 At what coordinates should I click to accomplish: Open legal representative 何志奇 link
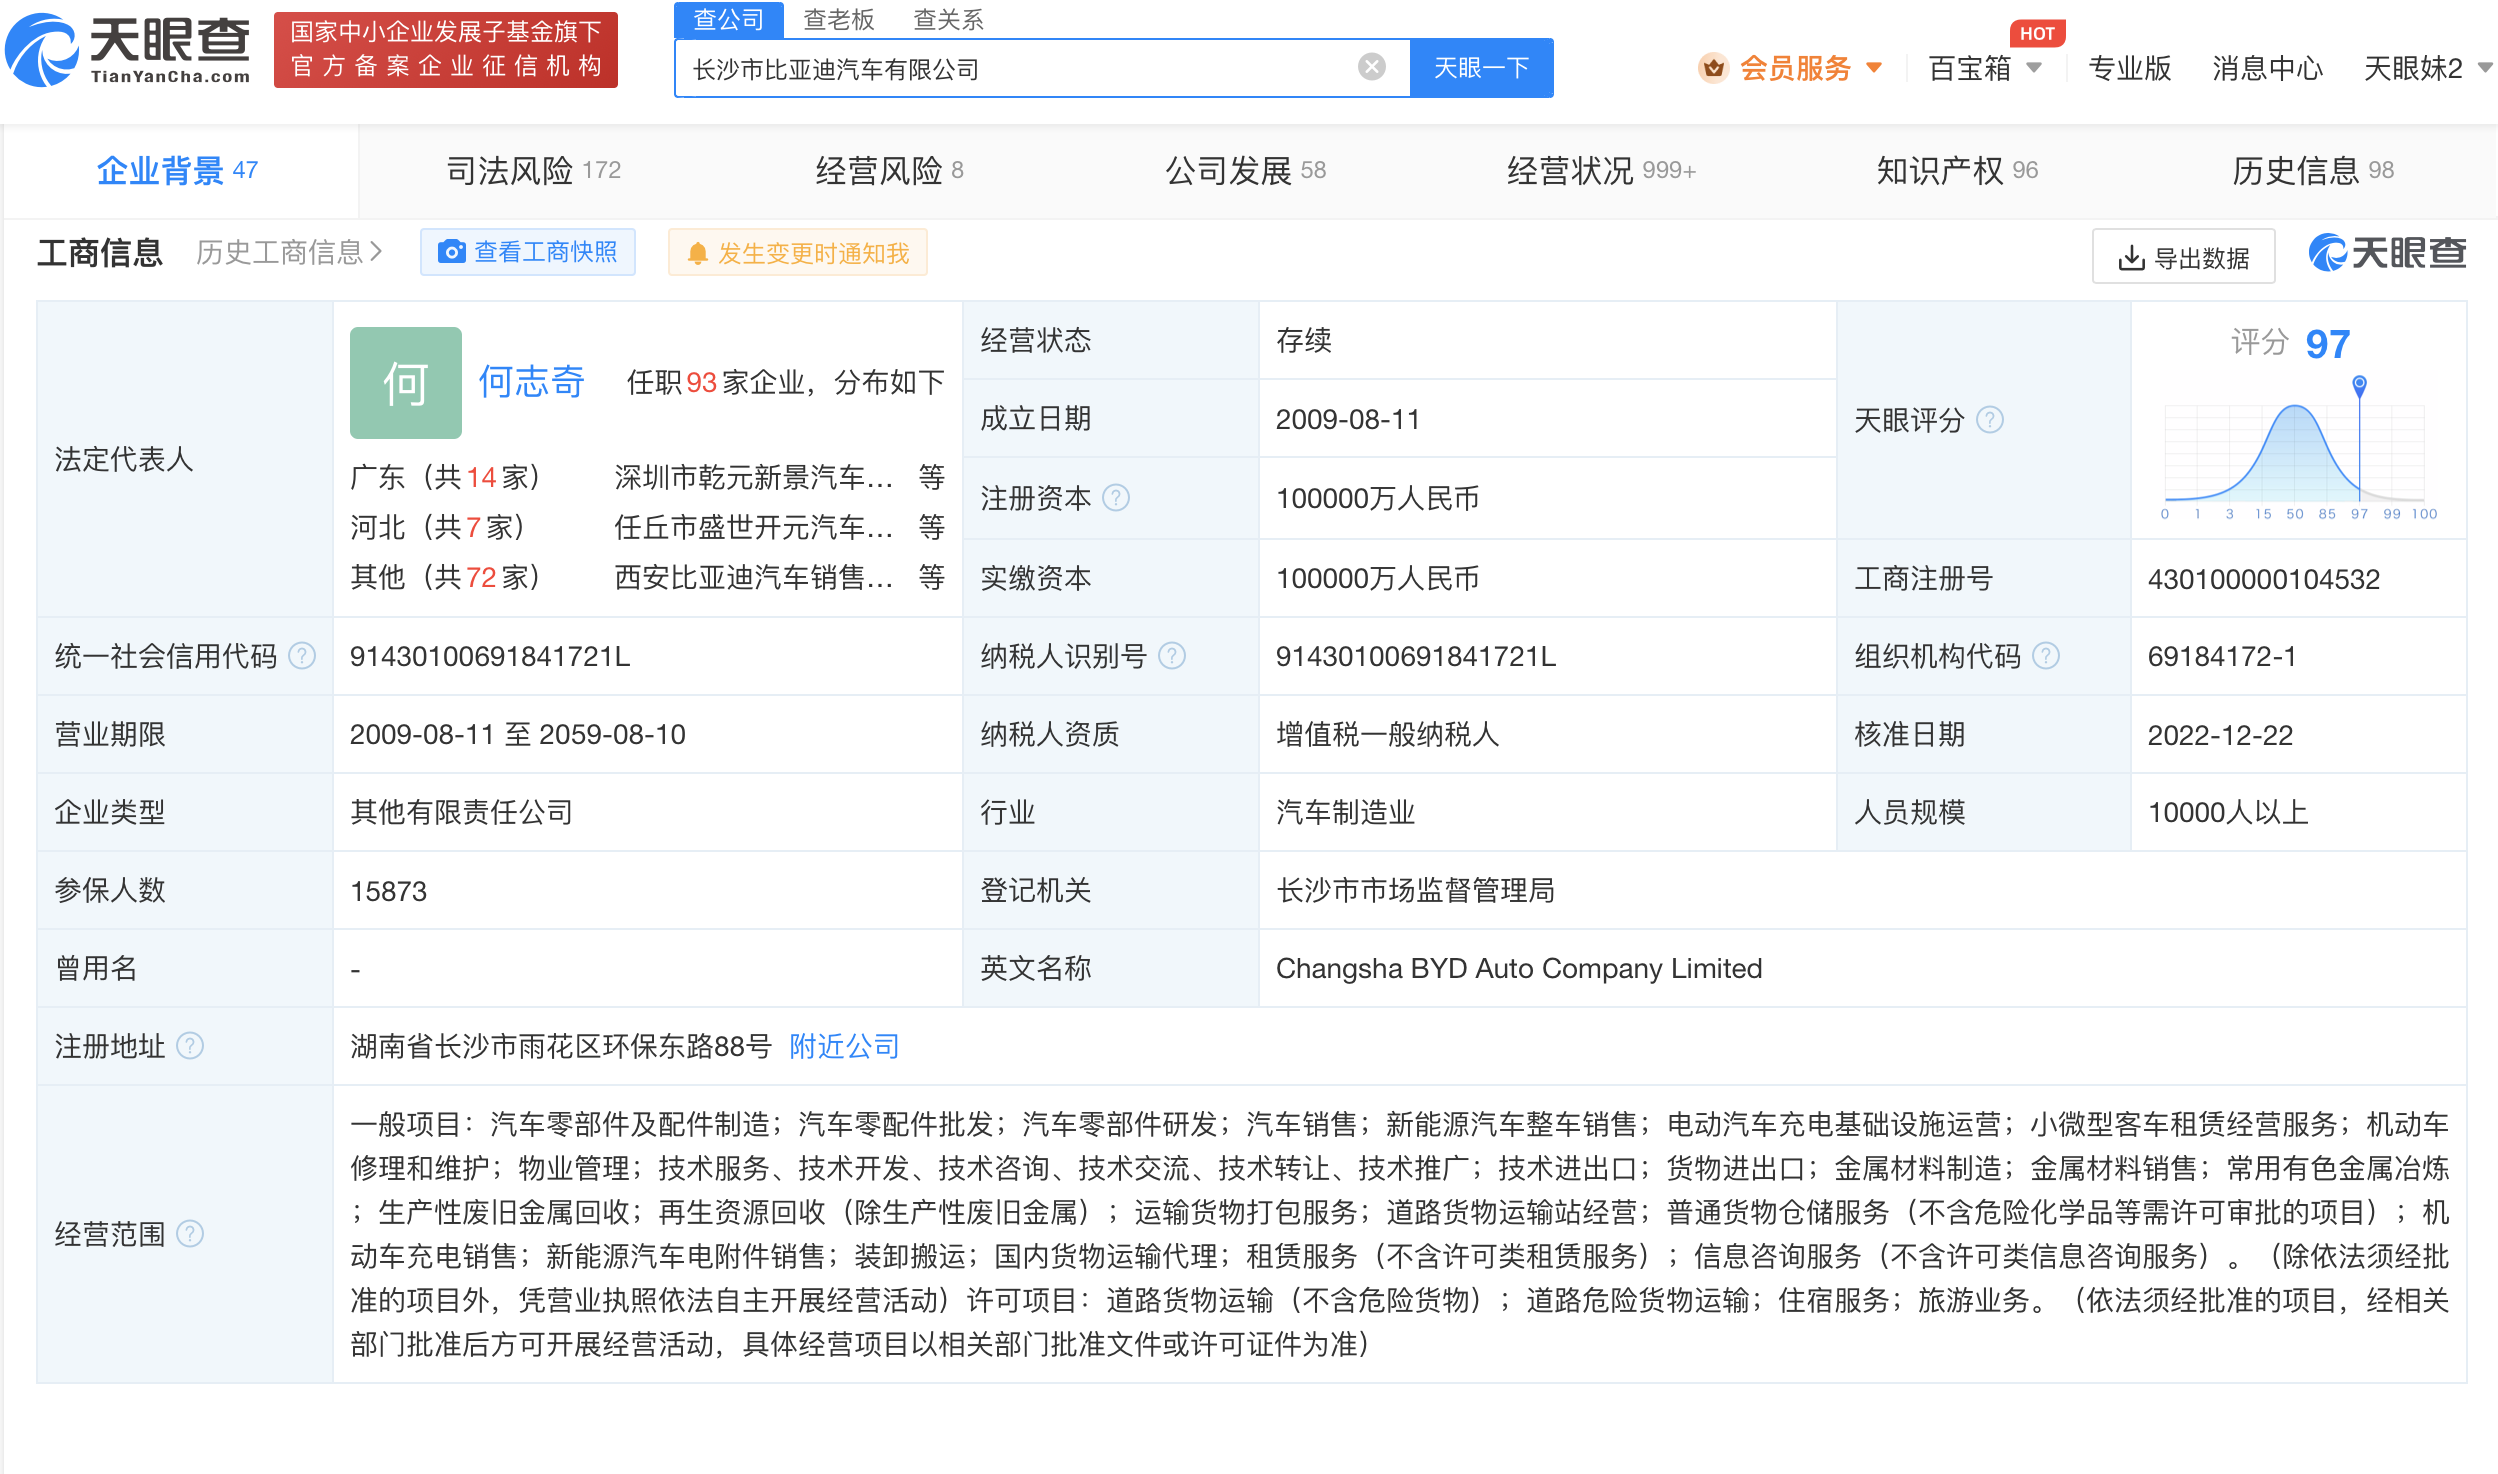(531, 382)
